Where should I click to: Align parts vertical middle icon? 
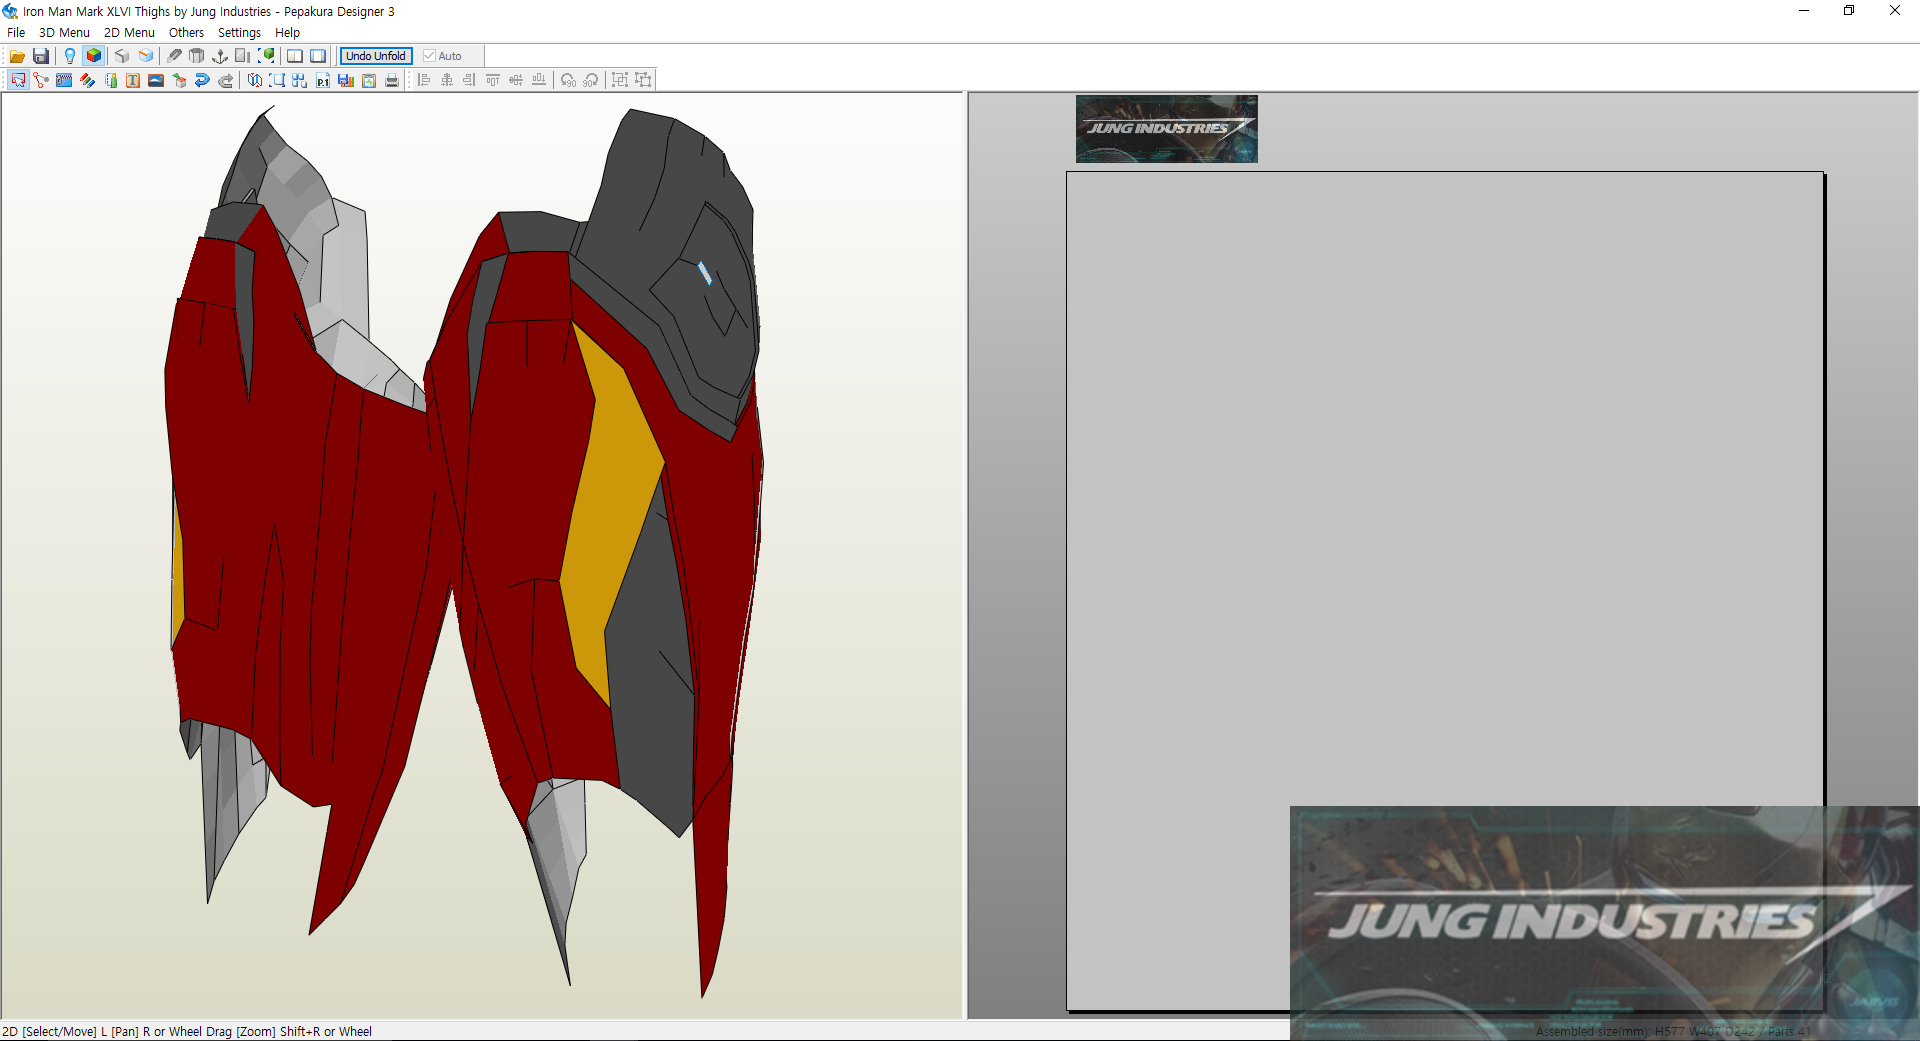pyautogui.click(x=516, y=80)
